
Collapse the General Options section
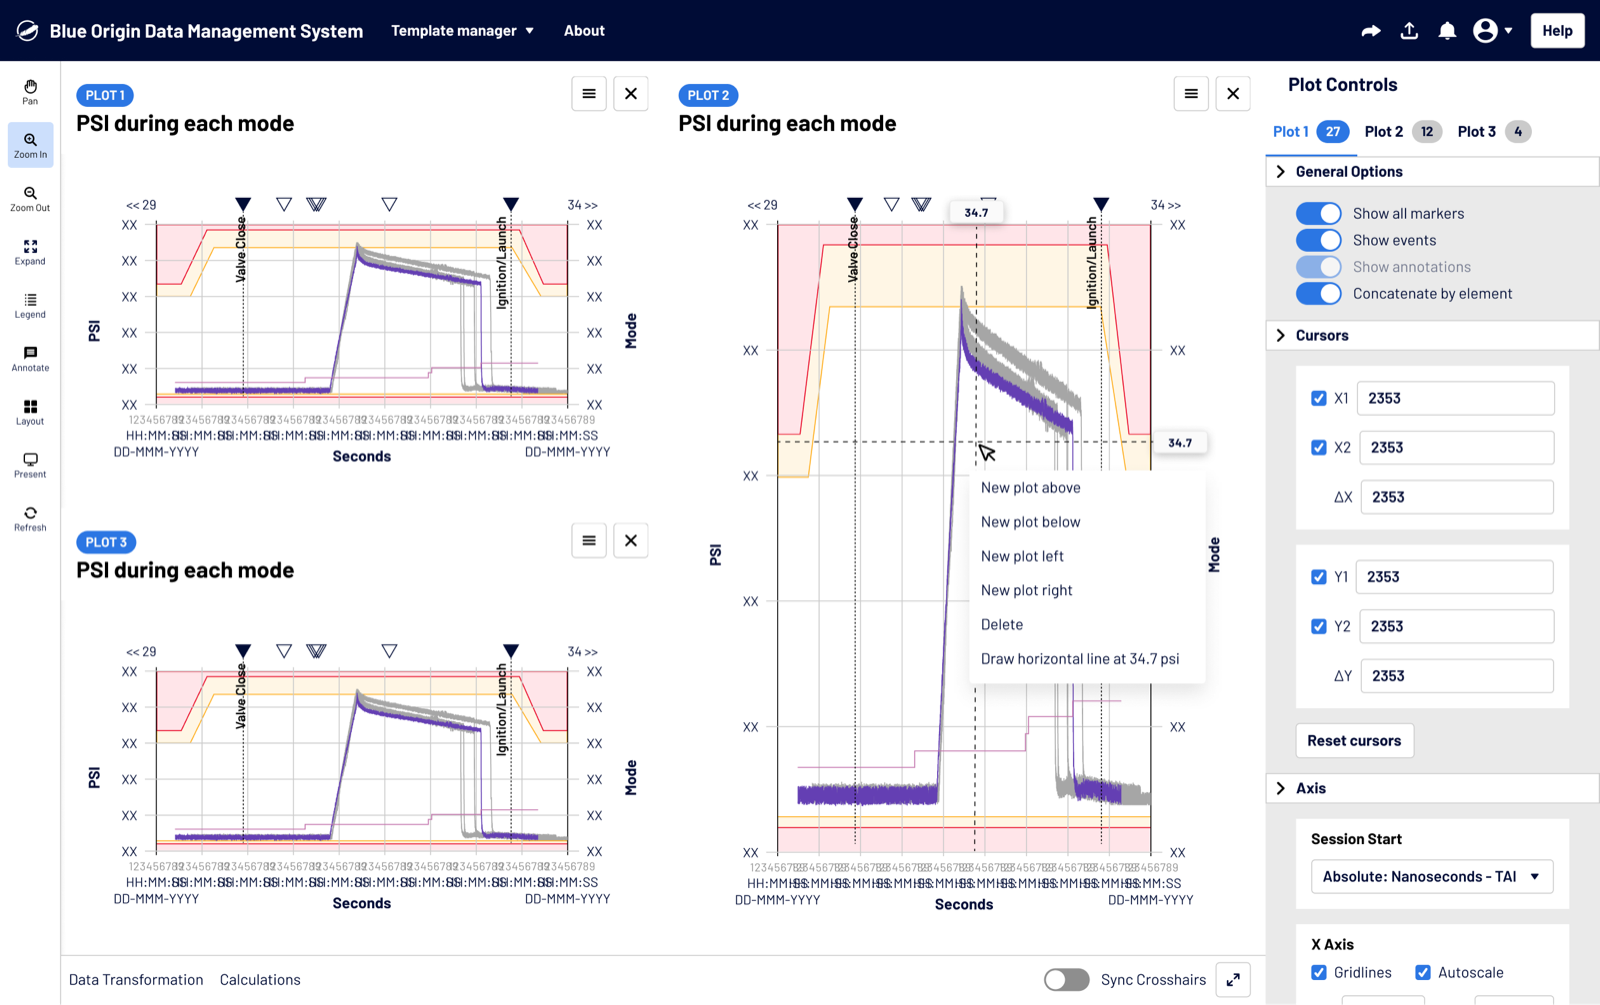[1281, 172]
